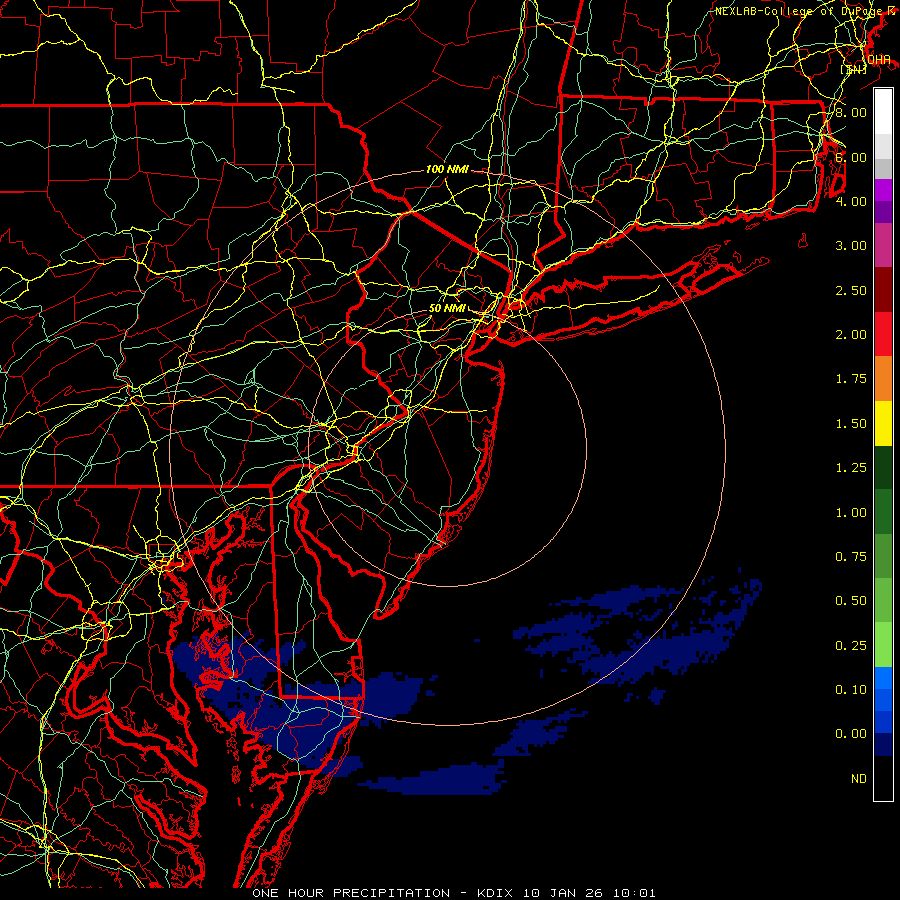This screenshot has height=900, width=900.
Task: Select the 1.50 legend value
Action: coord(851,424)
